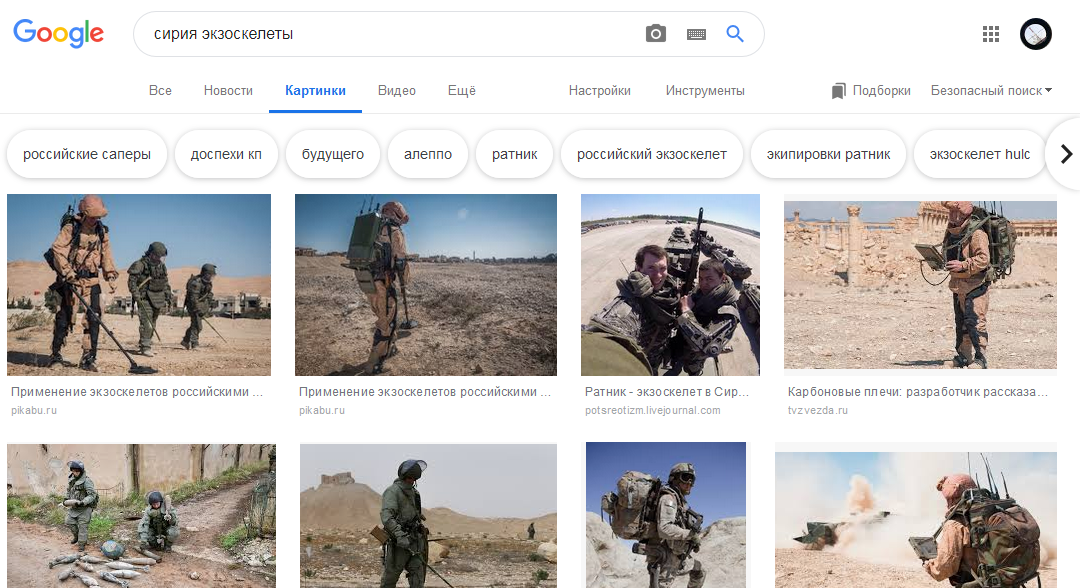Switch to the Новости tab

(x=228, y=90)
